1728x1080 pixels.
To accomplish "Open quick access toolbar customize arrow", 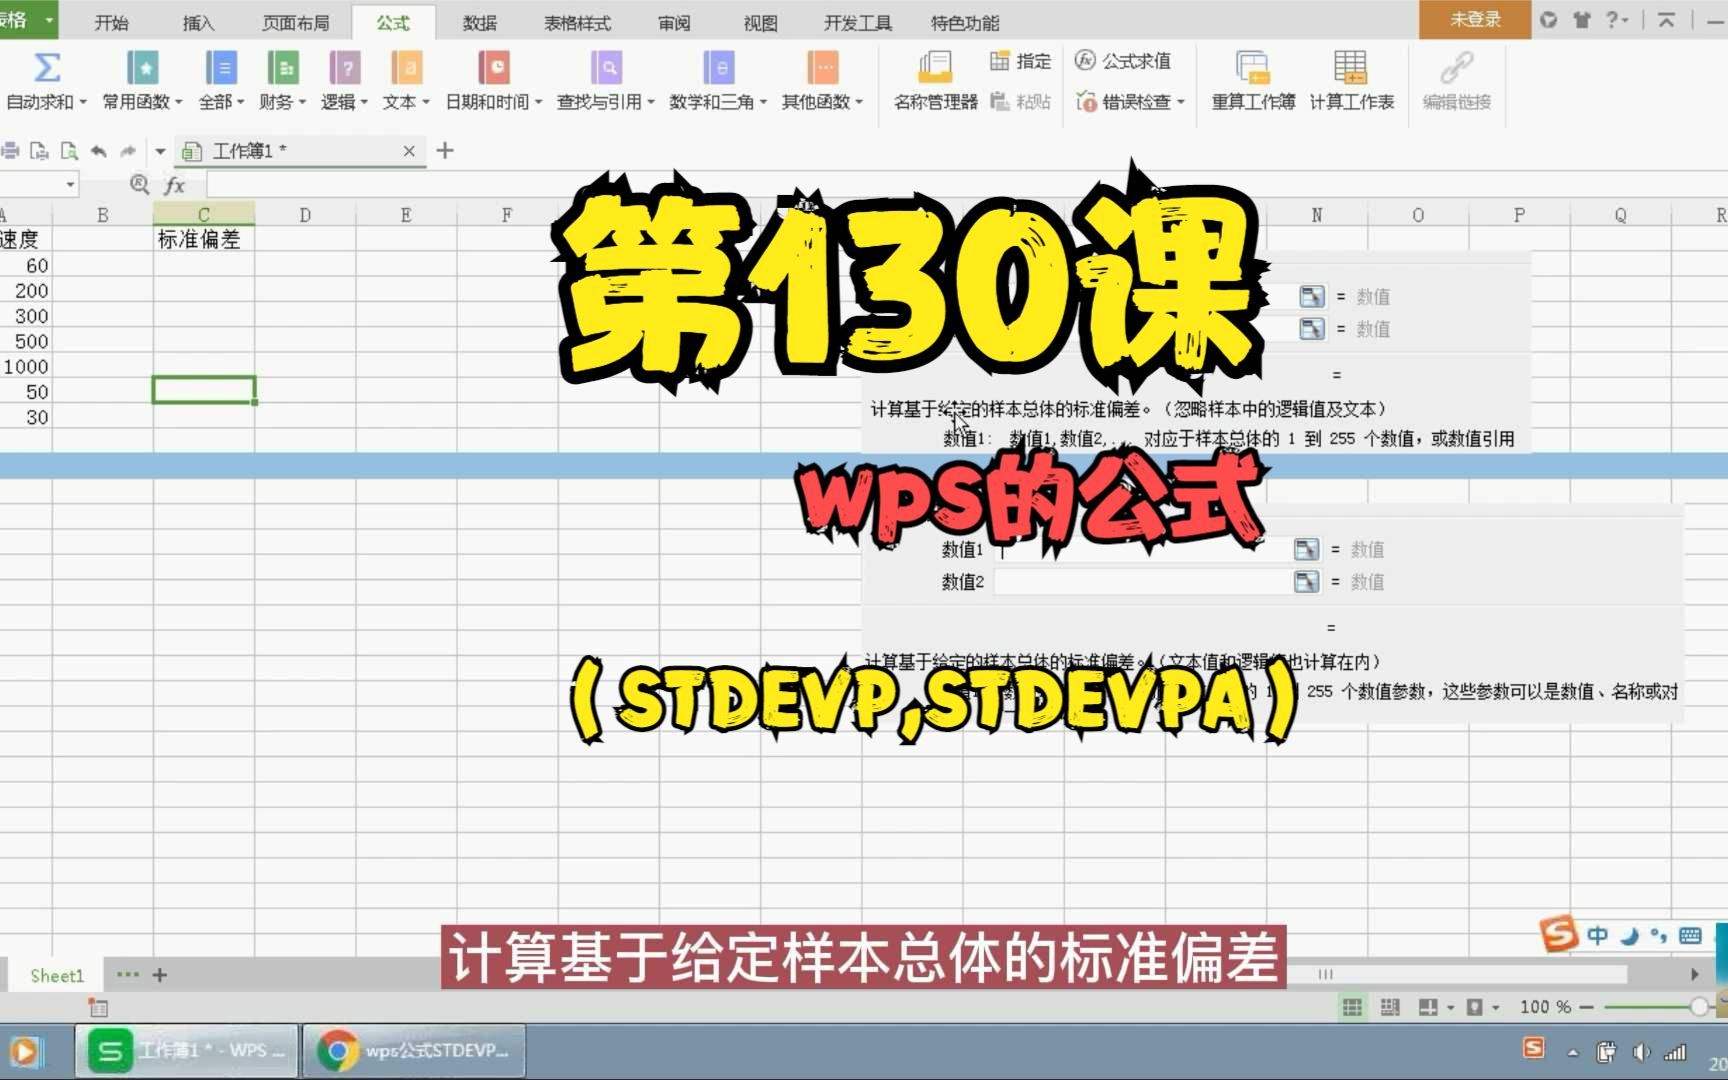I will [x=160, y=151].
